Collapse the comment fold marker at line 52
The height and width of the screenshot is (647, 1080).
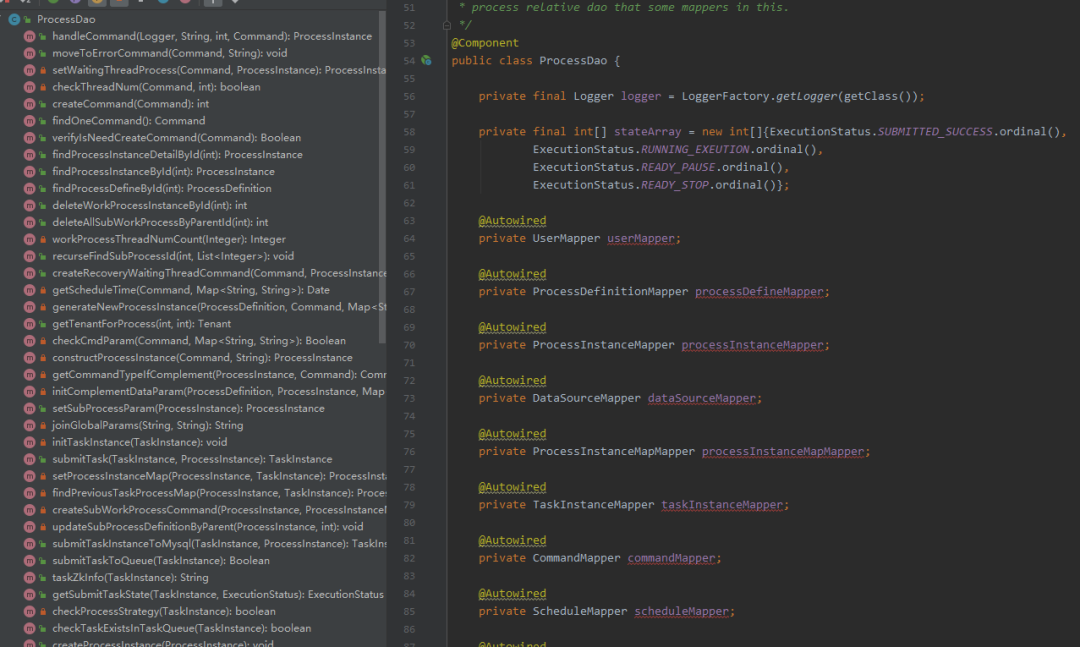coord(446,25)
